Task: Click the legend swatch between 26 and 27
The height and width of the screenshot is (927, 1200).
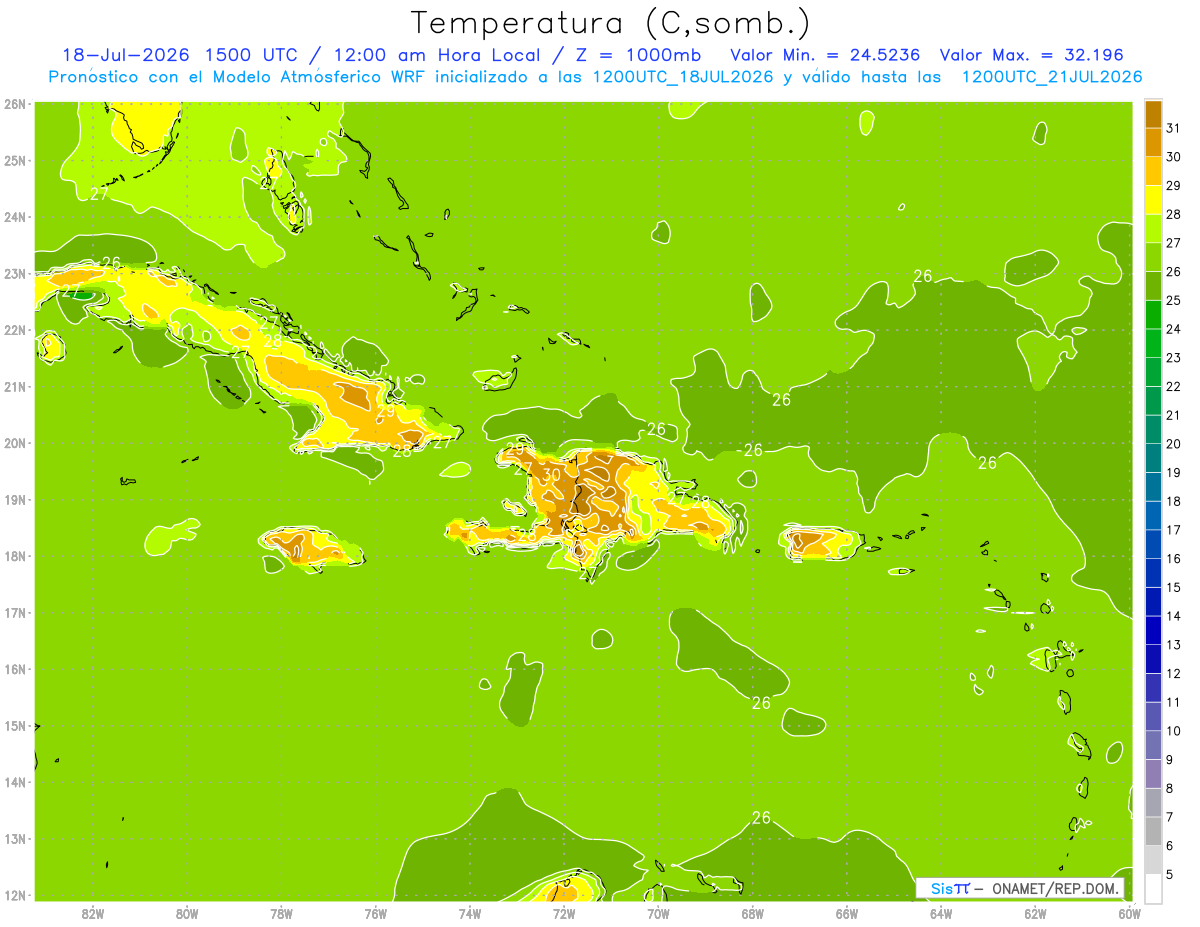Action: pyautogui.click(x=1153, y=257)
